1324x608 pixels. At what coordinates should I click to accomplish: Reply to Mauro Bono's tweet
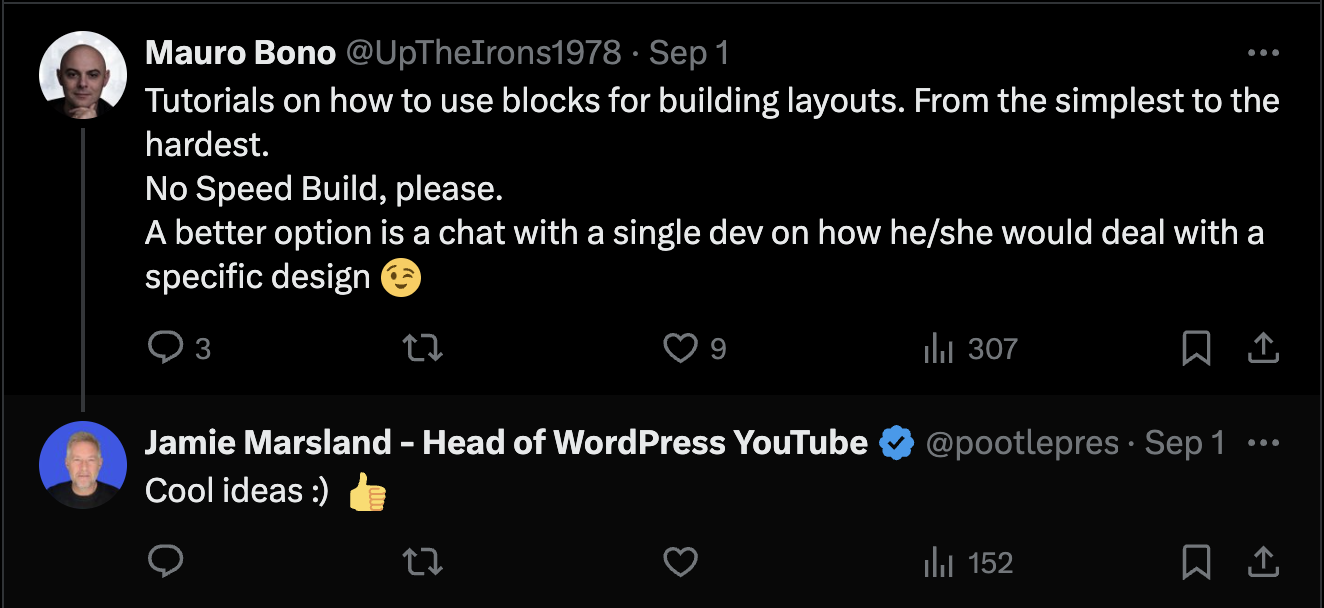(164, 348)
